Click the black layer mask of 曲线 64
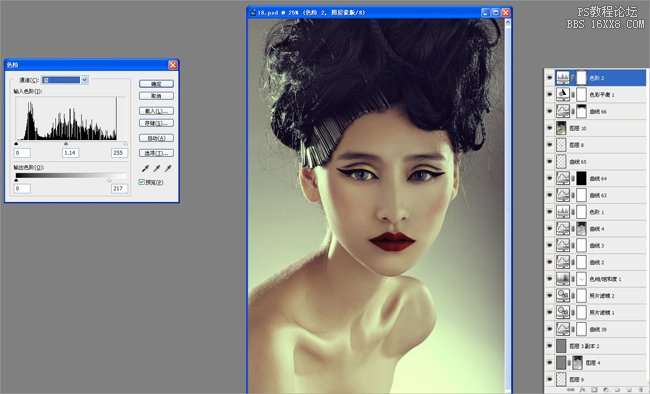Viewport: 650px width, 394px height. pos(582,178)
